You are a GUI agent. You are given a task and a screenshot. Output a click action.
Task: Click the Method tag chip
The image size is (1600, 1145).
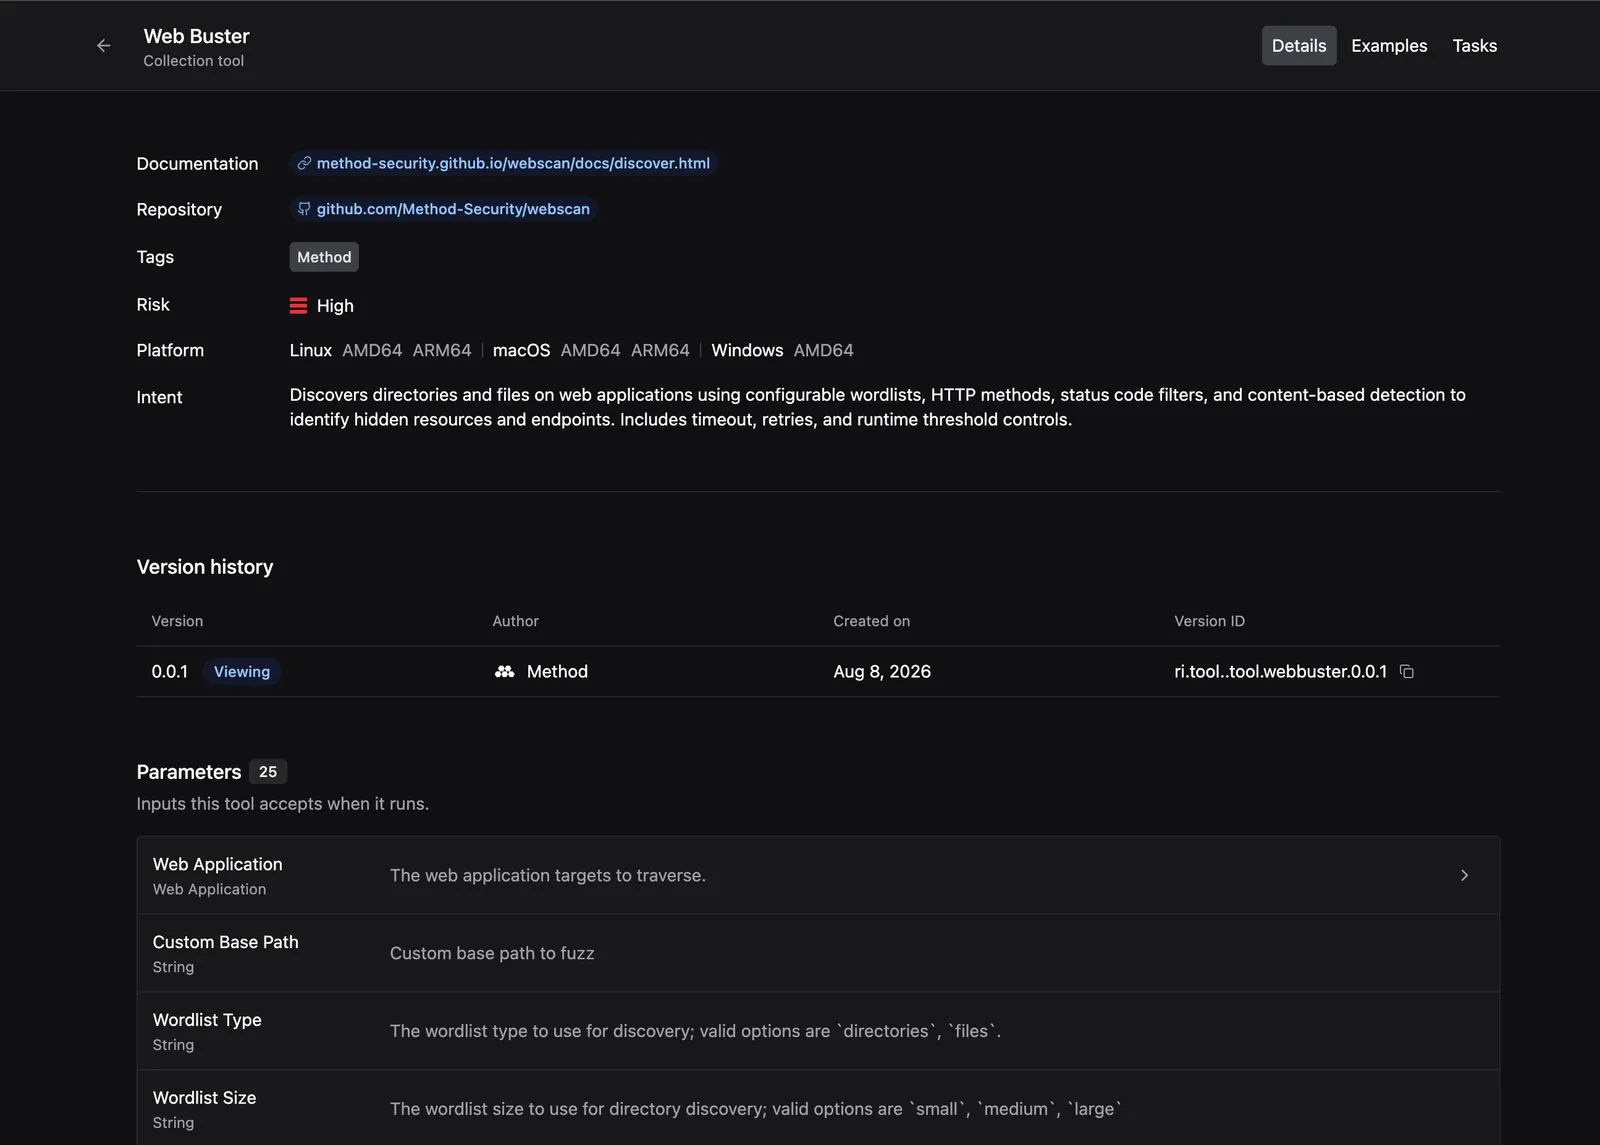324,257
